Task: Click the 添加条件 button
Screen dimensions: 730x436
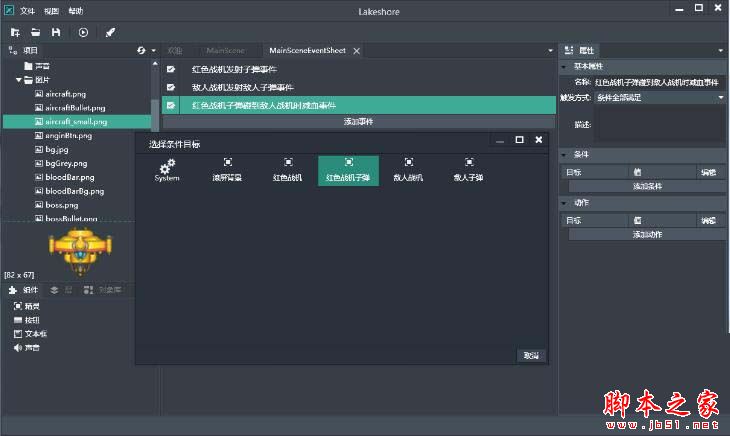Action: pyautogui.click(x=647, y=186)
